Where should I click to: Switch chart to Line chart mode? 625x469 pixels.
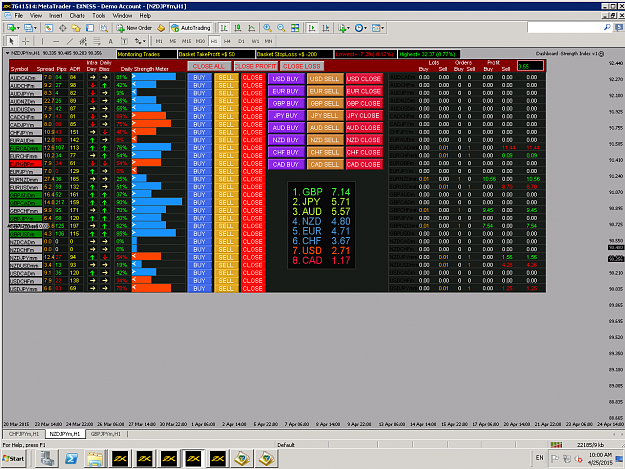(252, 28)
